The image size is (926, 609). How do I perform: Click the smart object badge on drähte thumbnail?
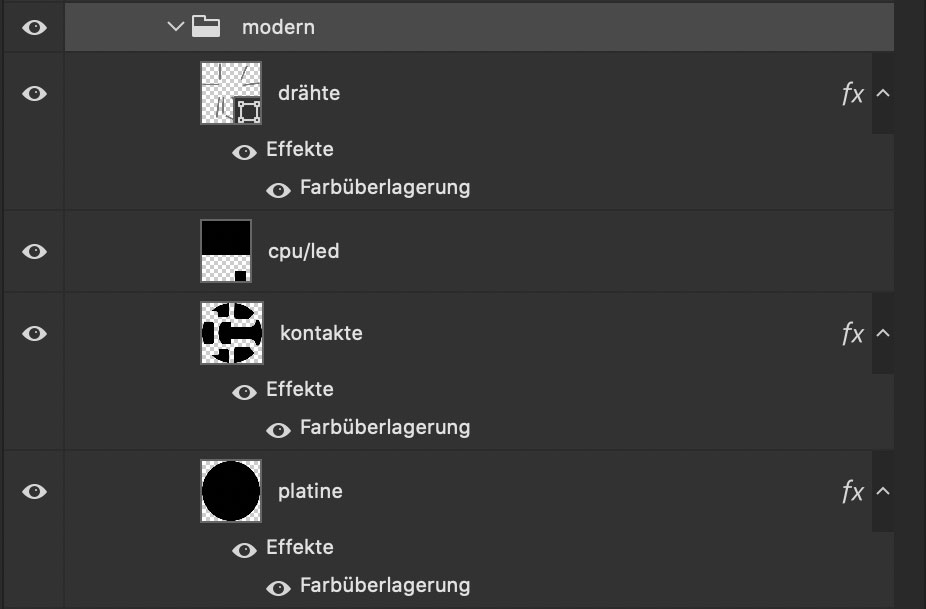248,111
